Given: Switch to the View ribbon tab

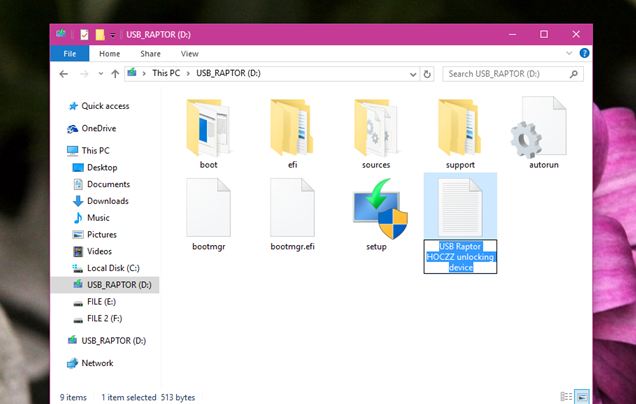Looking at the screenshot, I should (x=189, y=54).
